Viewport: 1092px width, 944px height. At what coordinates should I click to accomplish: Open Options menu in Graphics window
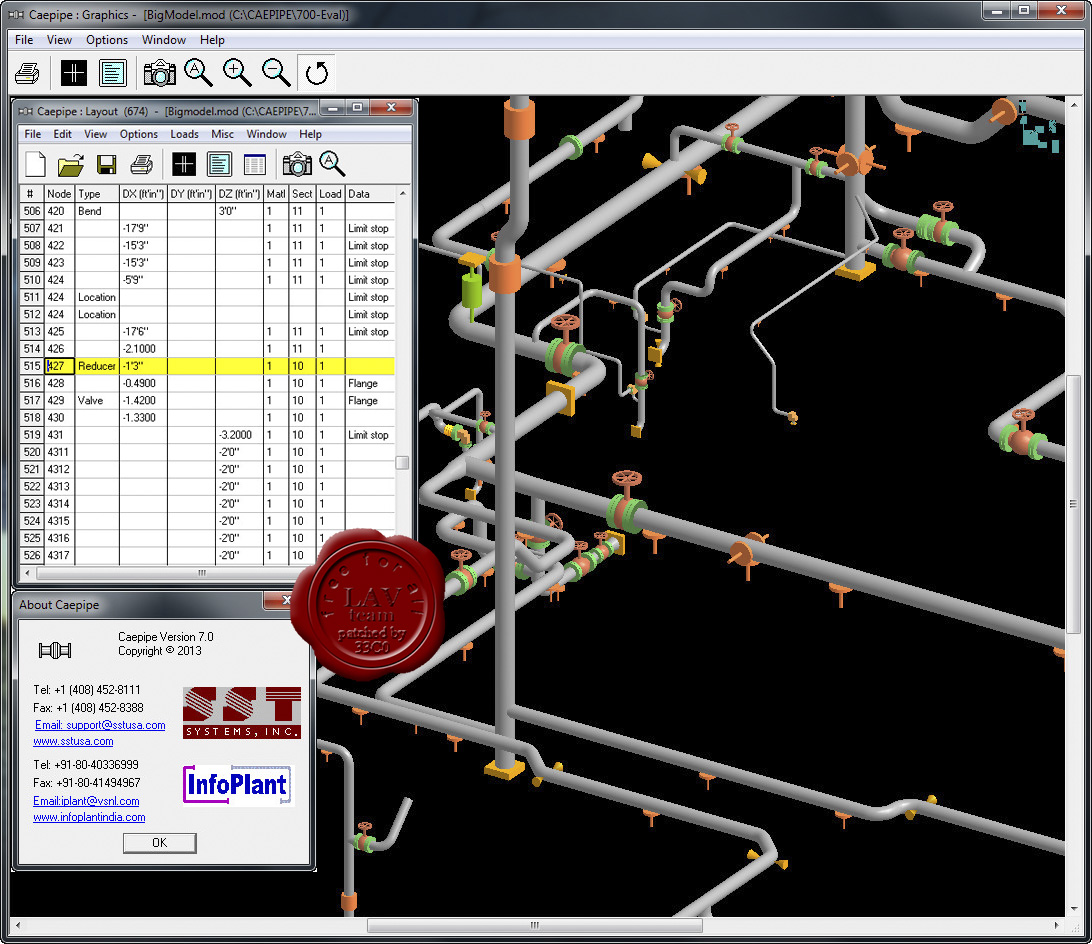107,40
